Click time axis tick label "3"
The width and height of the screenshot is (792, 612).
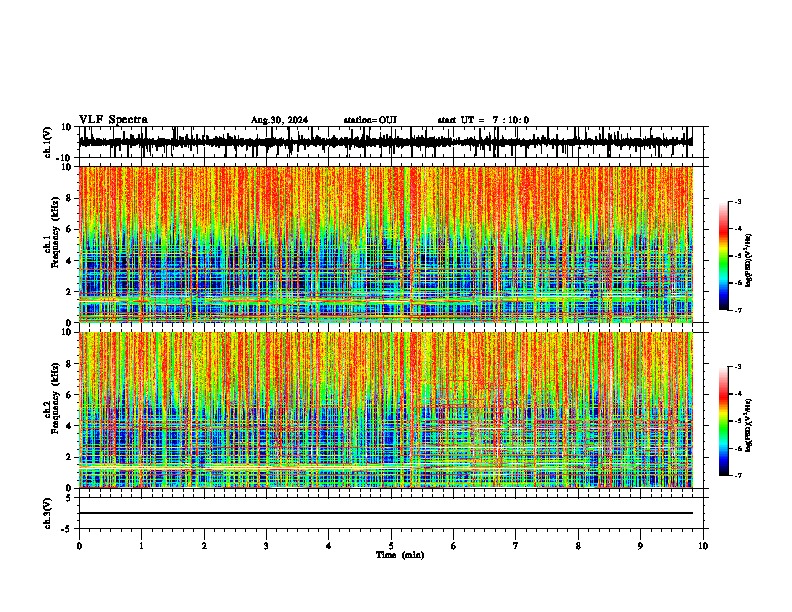coord(266,545)
